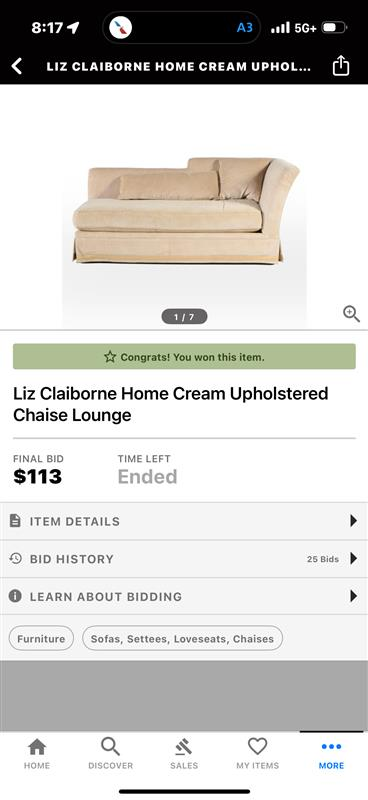
Task: Open the Home tab icon
Action: (x=37, y=747)
